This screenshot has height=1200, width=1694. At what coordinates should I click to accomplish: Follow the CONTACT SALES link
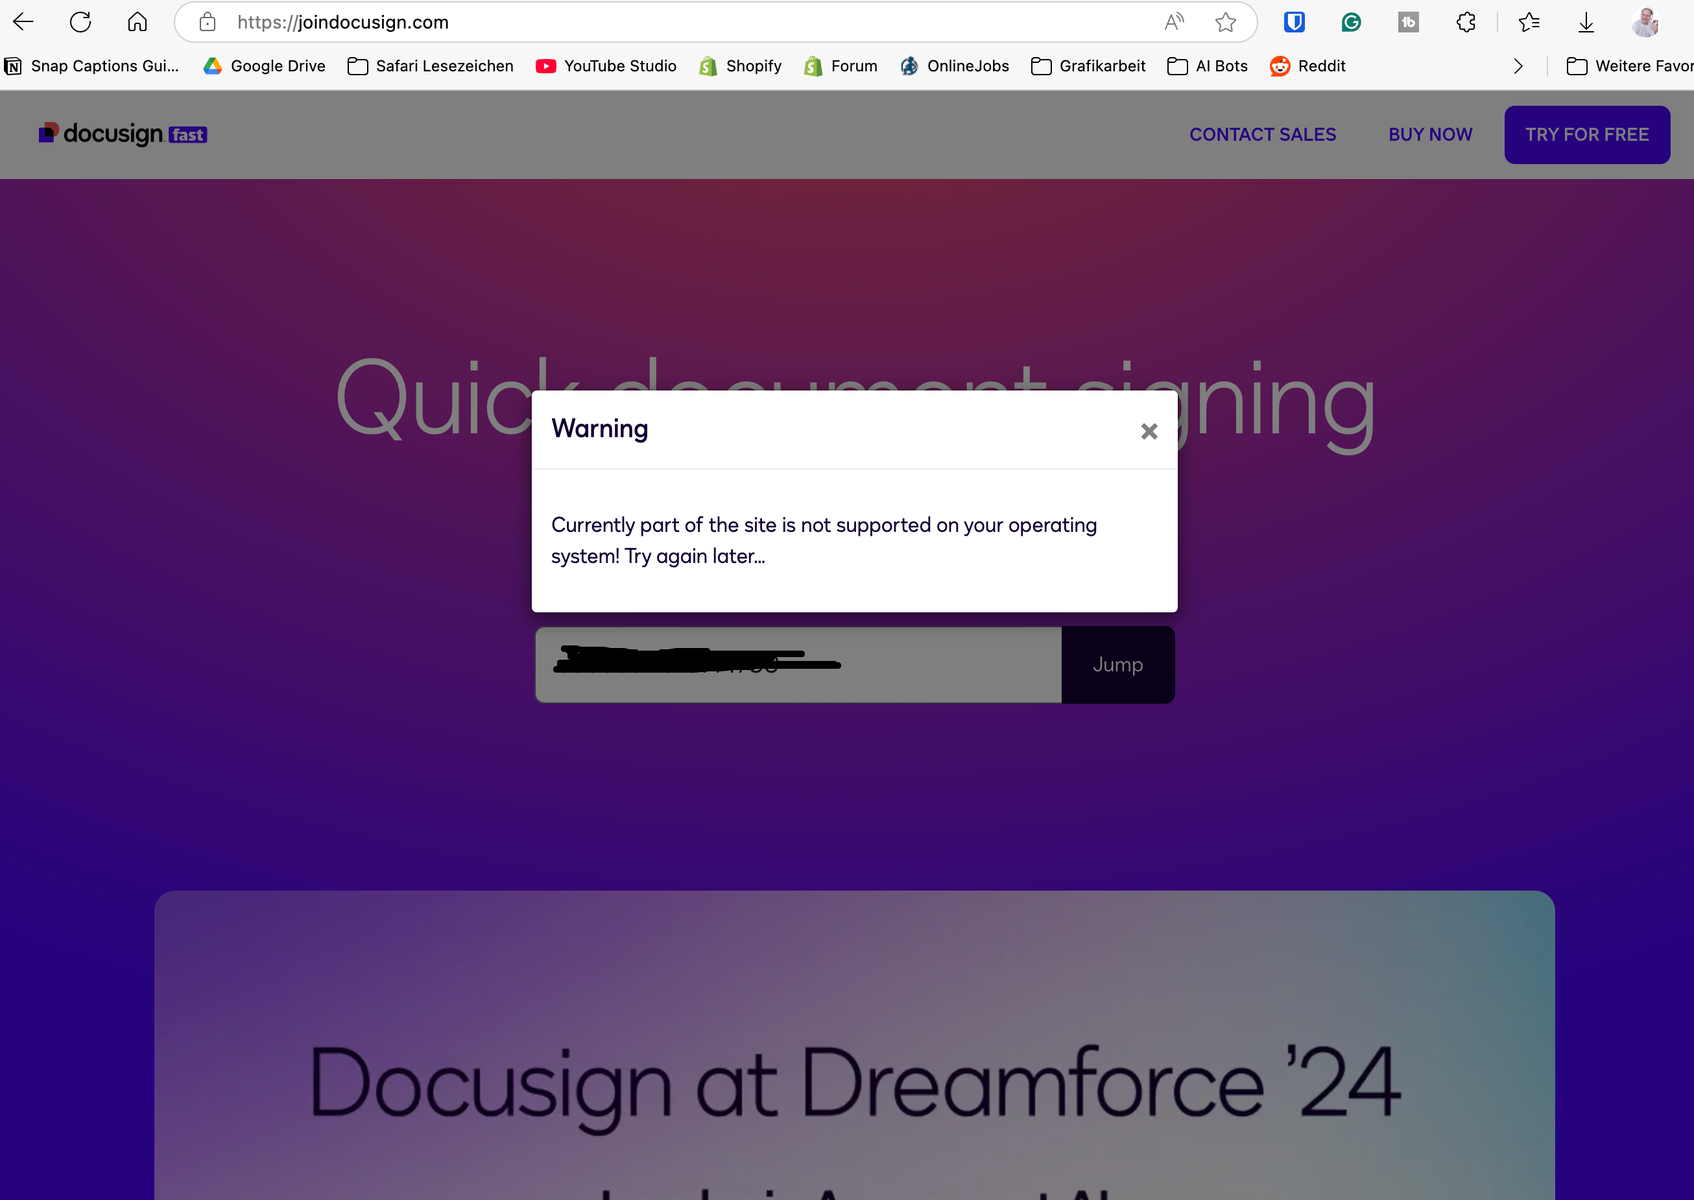click(x=1262, y=134)
